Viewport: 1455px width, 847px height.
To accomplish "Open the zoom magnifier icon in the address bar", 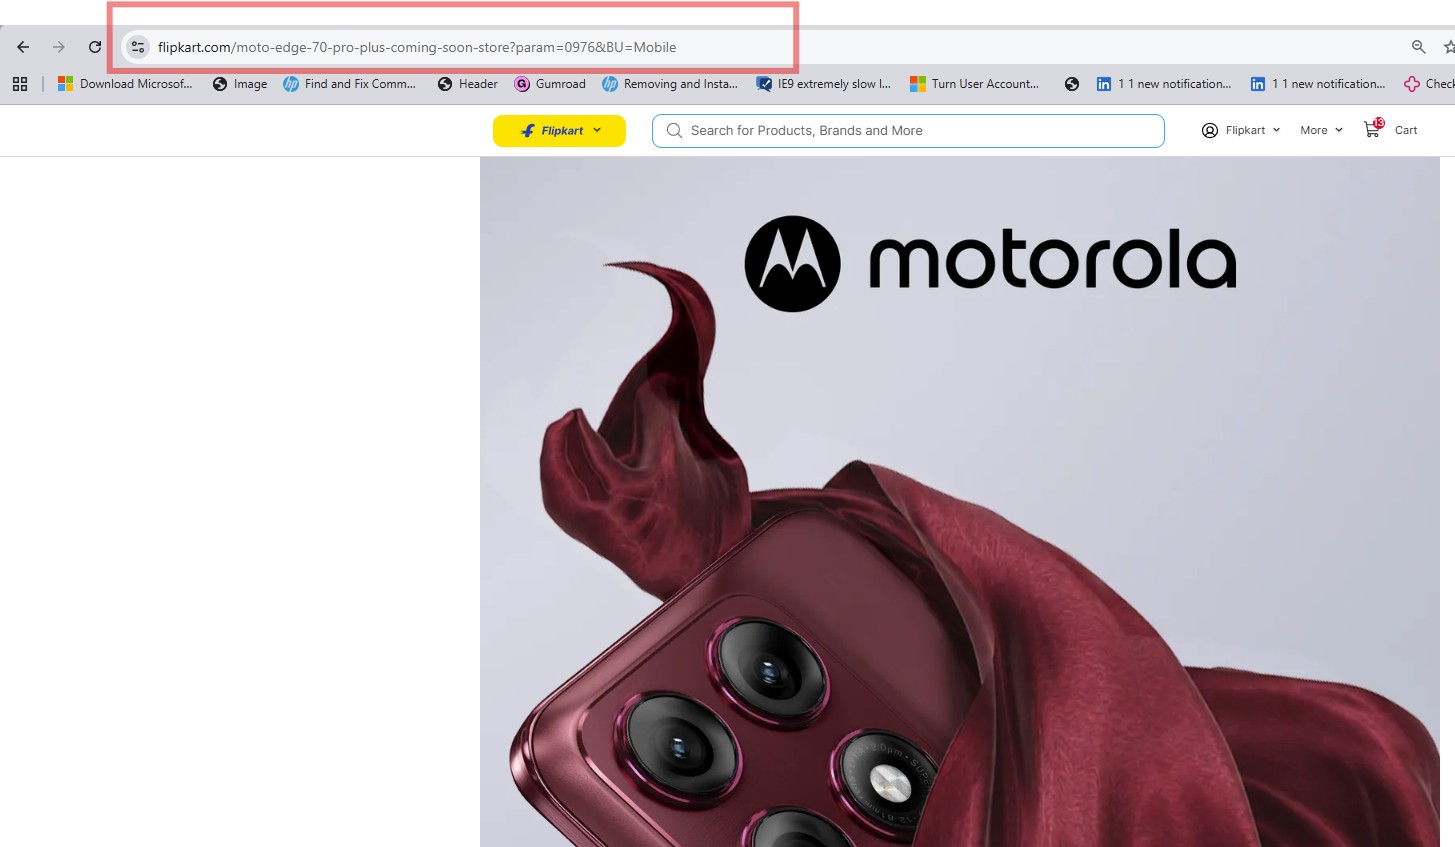I will (x=1418, y=47).
